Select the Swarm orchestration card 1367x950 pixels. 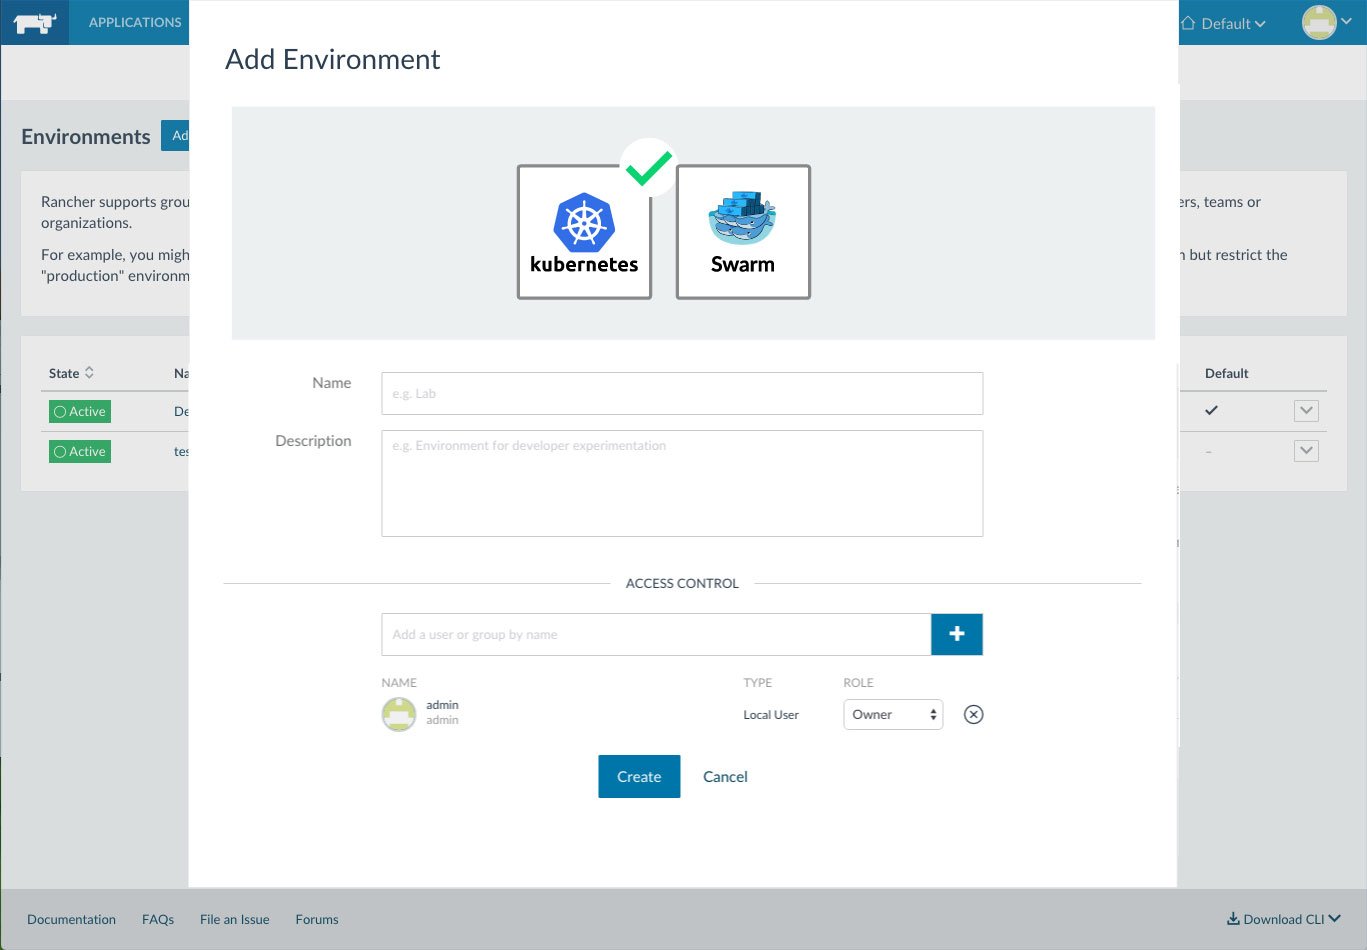point(743,232)
